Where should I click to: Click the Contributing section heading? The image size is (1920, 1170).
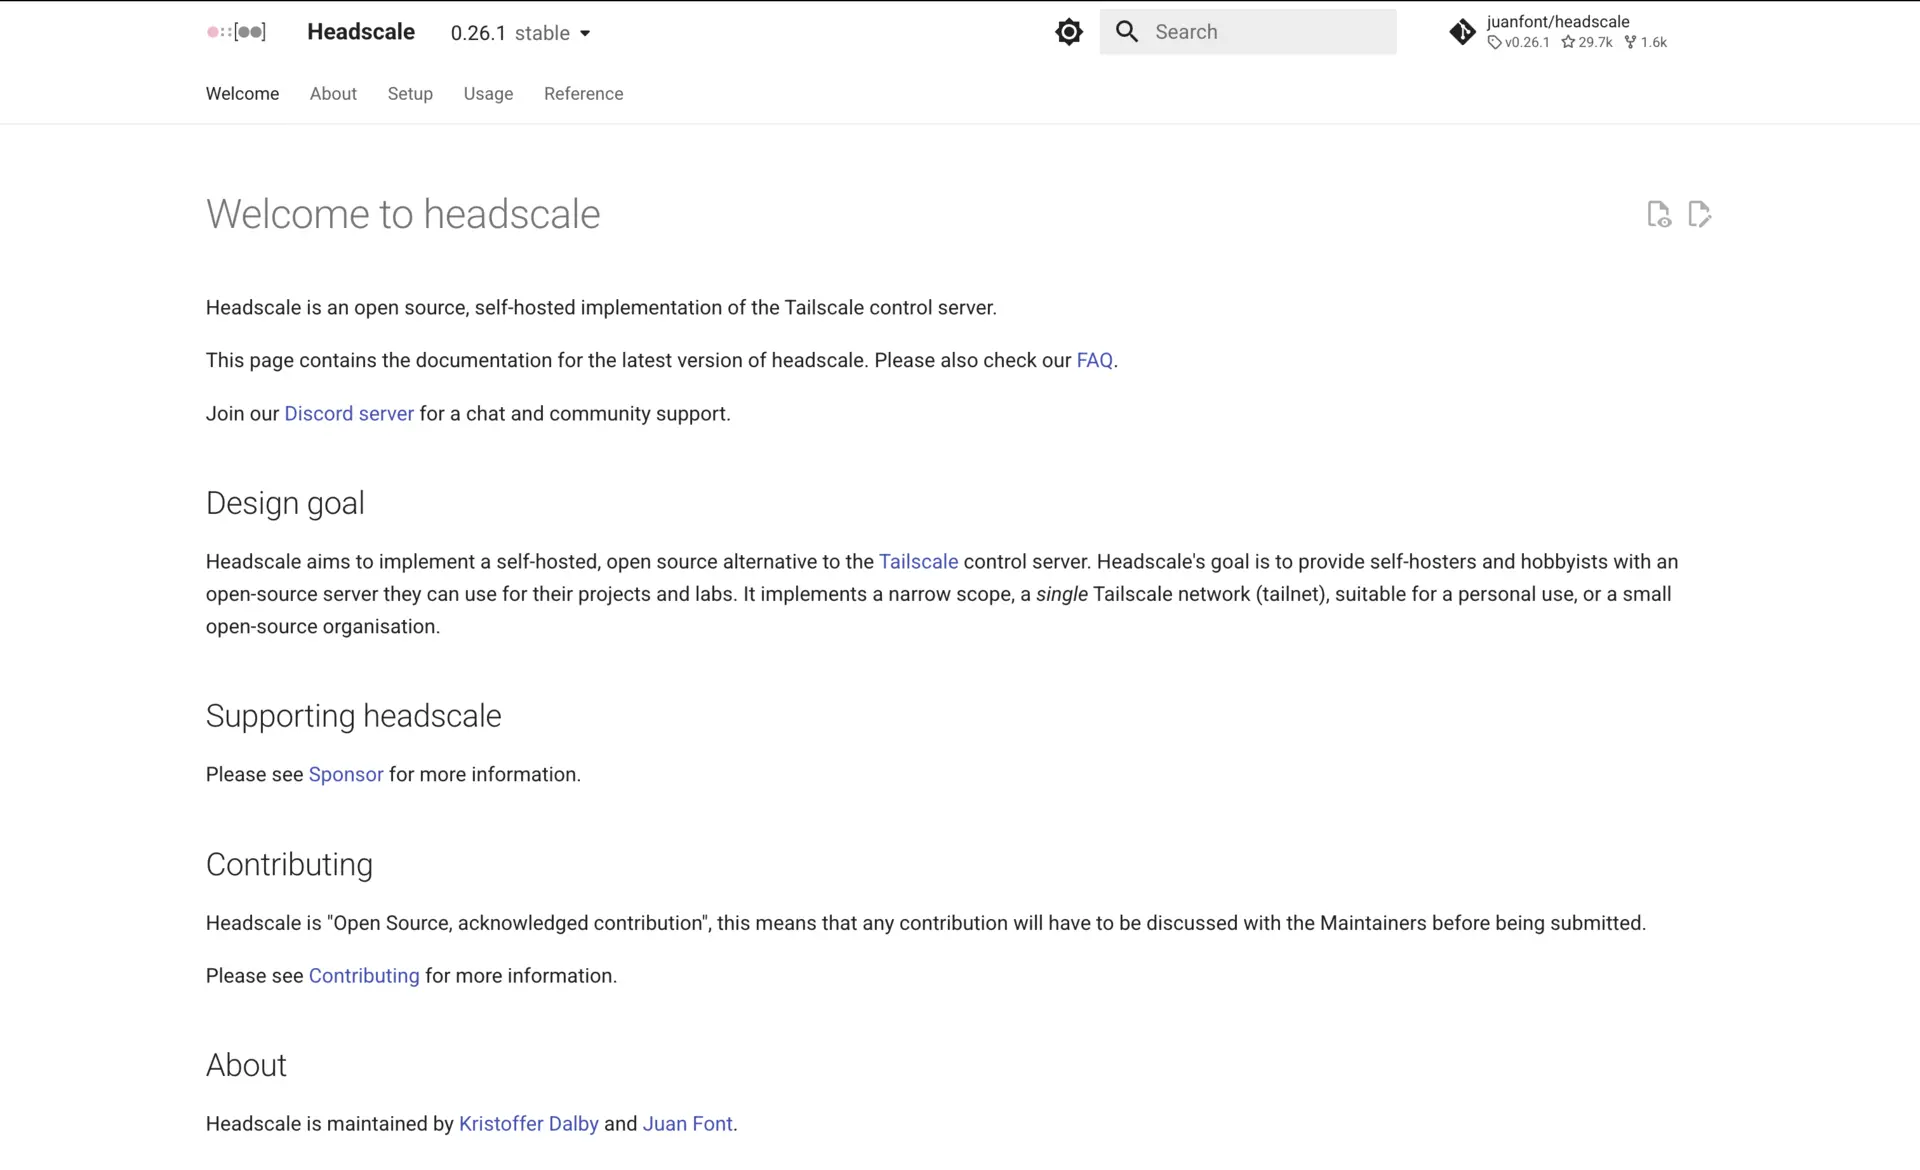289,865
